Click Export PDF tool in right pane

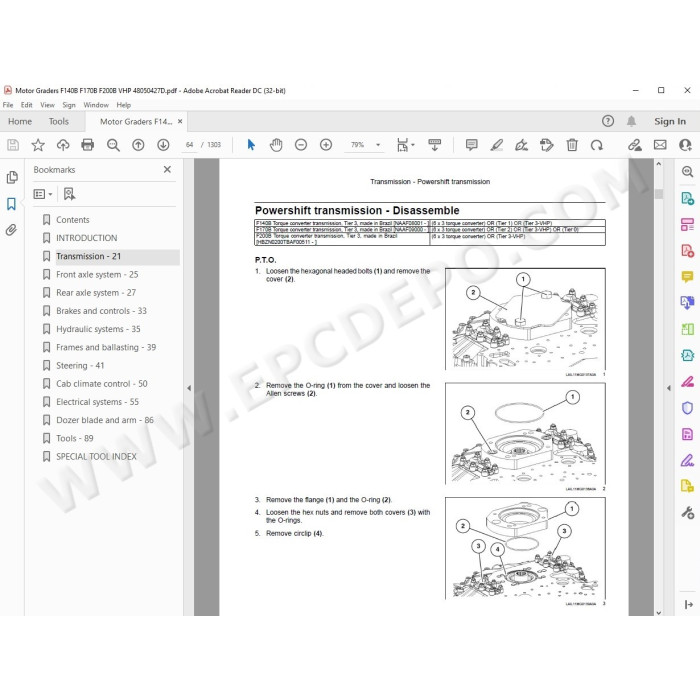687,198
